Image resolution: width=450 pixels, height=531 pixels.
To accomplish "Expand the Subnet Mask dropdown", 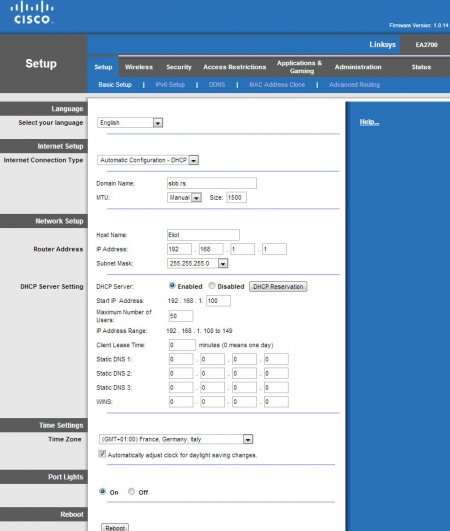I will 223,263.
